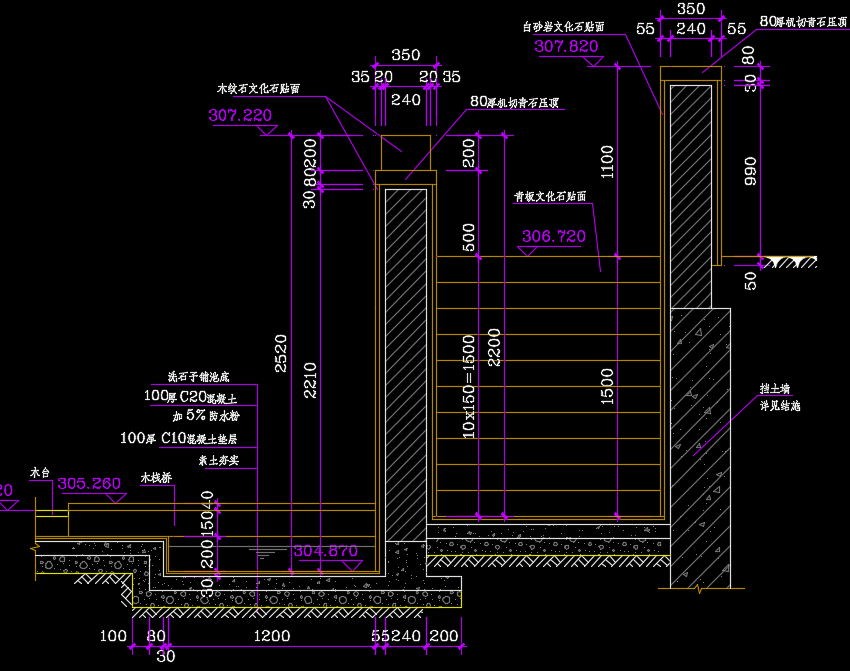This screenshot has width=850, height=671.
Task: Click the 100厚 C20混凝土 note
Action: pos(190,397)
